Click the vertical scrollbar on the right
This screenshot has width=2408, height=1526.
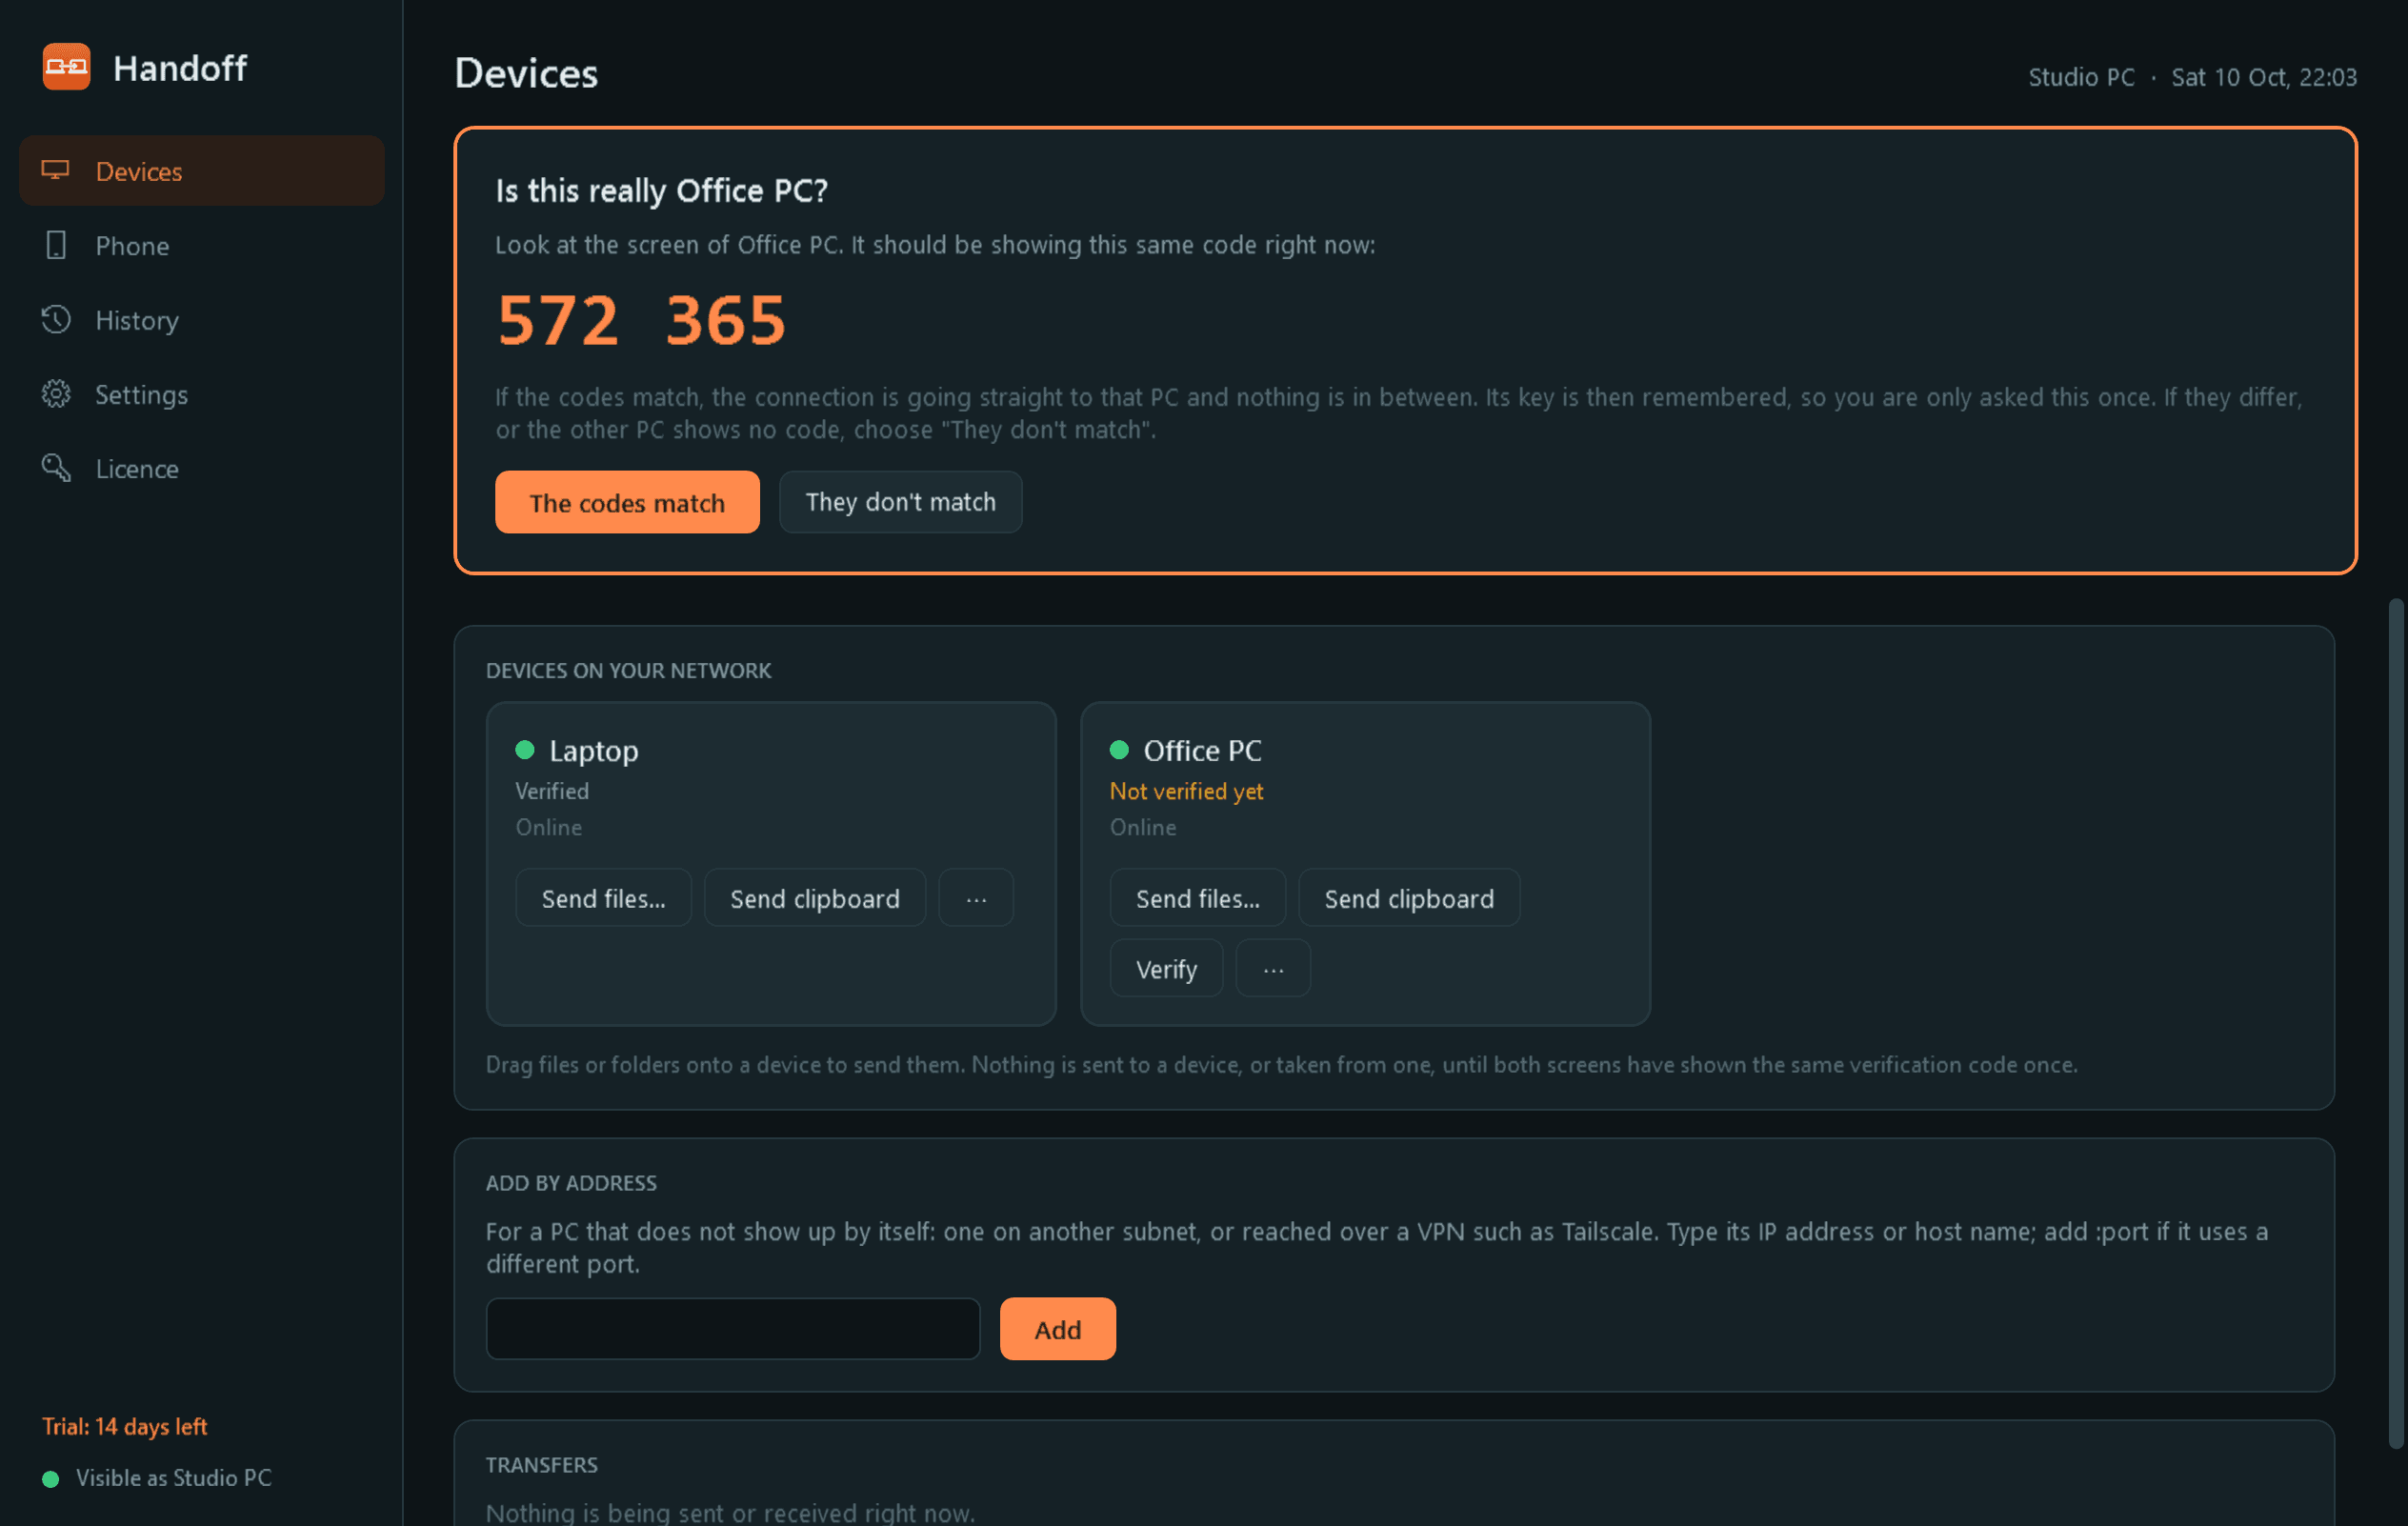coord(2394,1023)
